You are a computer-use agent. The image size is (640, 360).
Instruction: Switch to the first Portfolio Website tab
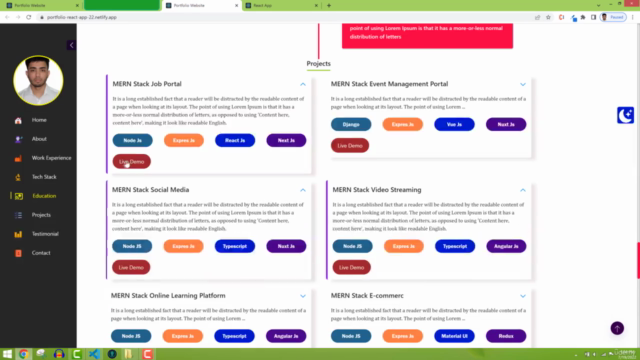pos(42,6)
